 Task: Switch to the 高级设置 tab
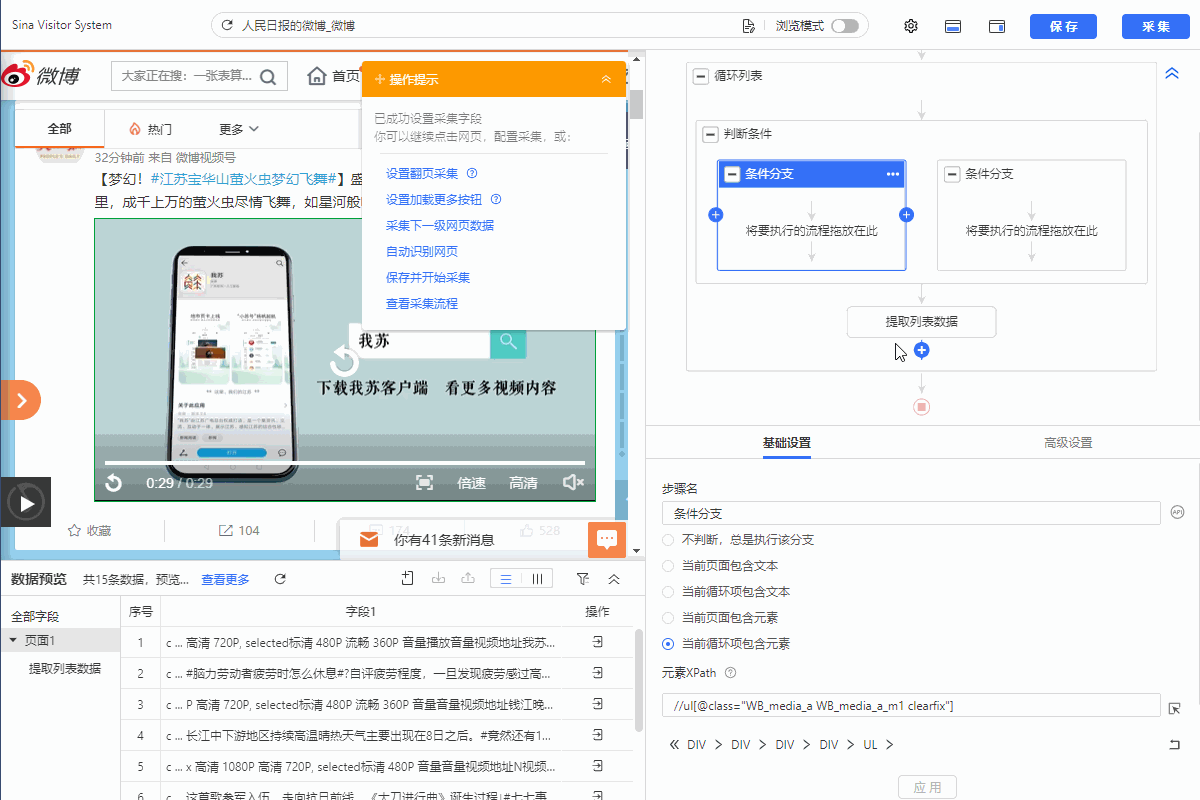pos(1068,443)
